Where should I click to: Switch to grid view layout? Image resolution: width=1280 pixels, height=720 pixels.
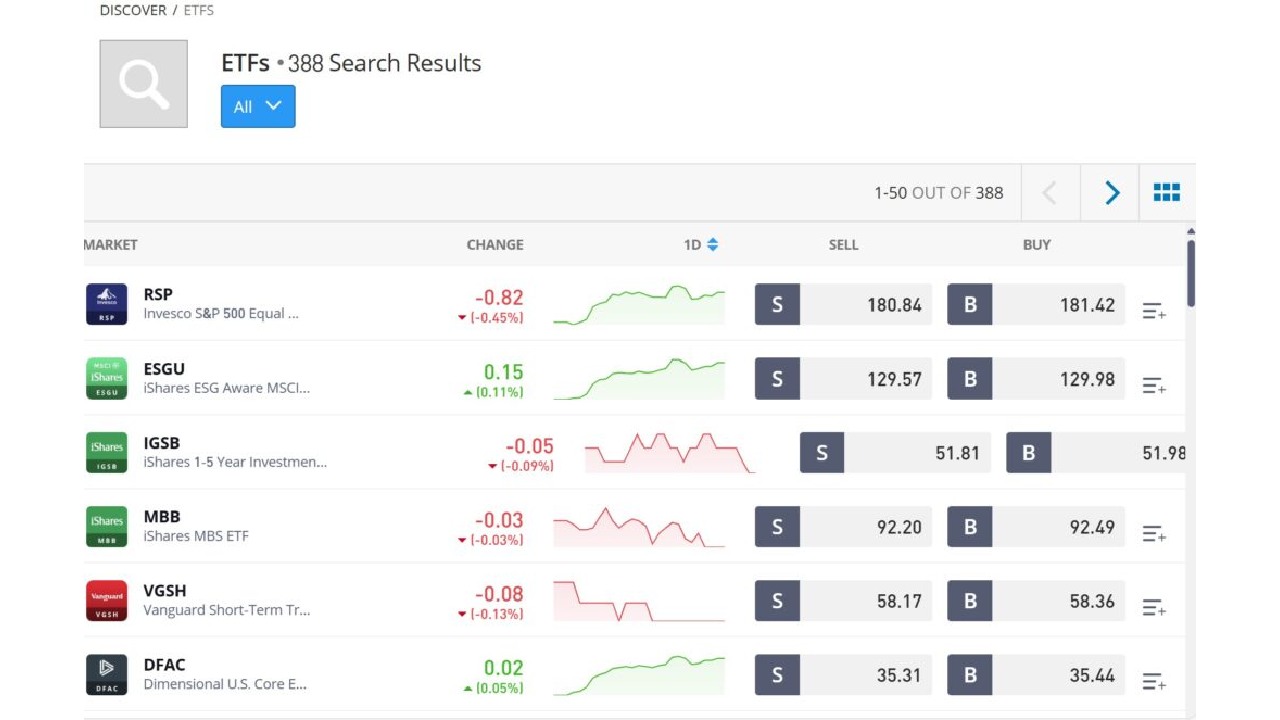pyautogui.click(x=1166, y=192)
